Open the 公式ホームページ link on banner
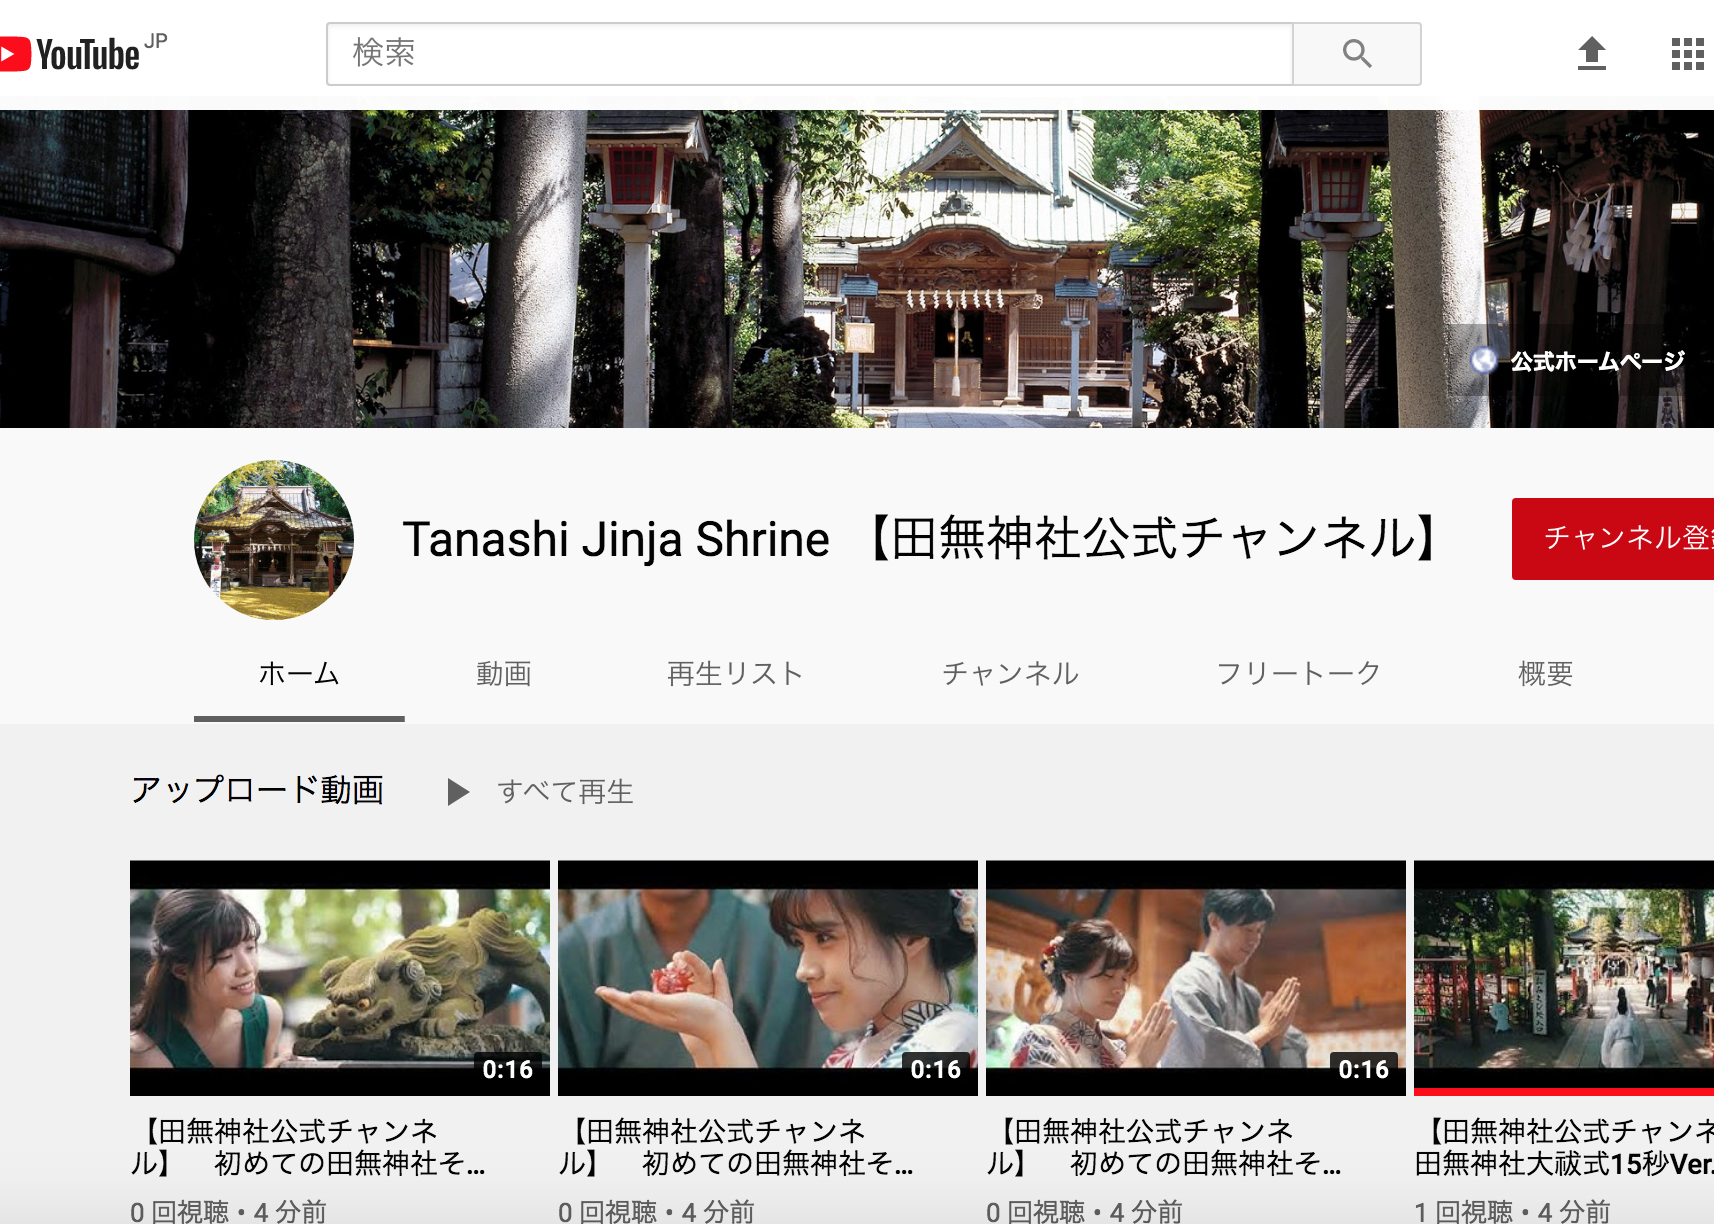The height and width of the screenshot is (1224, 1714). point(1597,361)
